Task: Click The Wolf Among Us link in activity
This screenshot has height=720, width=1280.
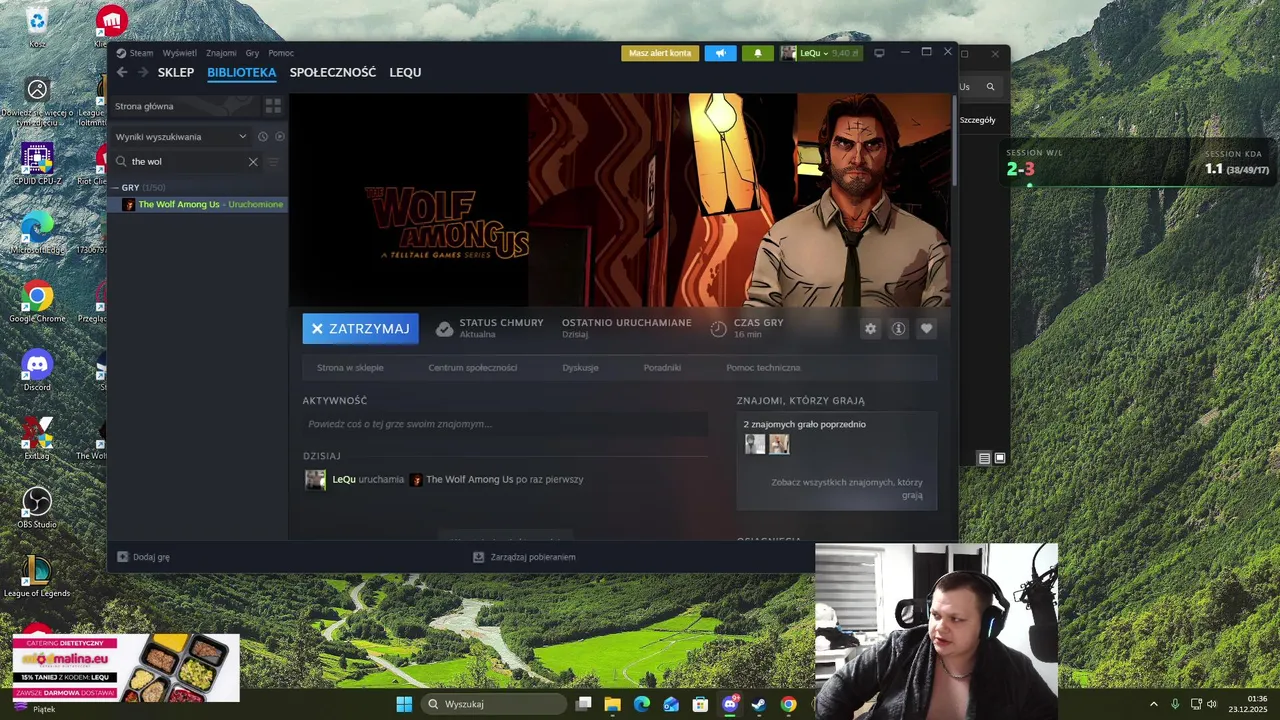Action: point(469,480)
